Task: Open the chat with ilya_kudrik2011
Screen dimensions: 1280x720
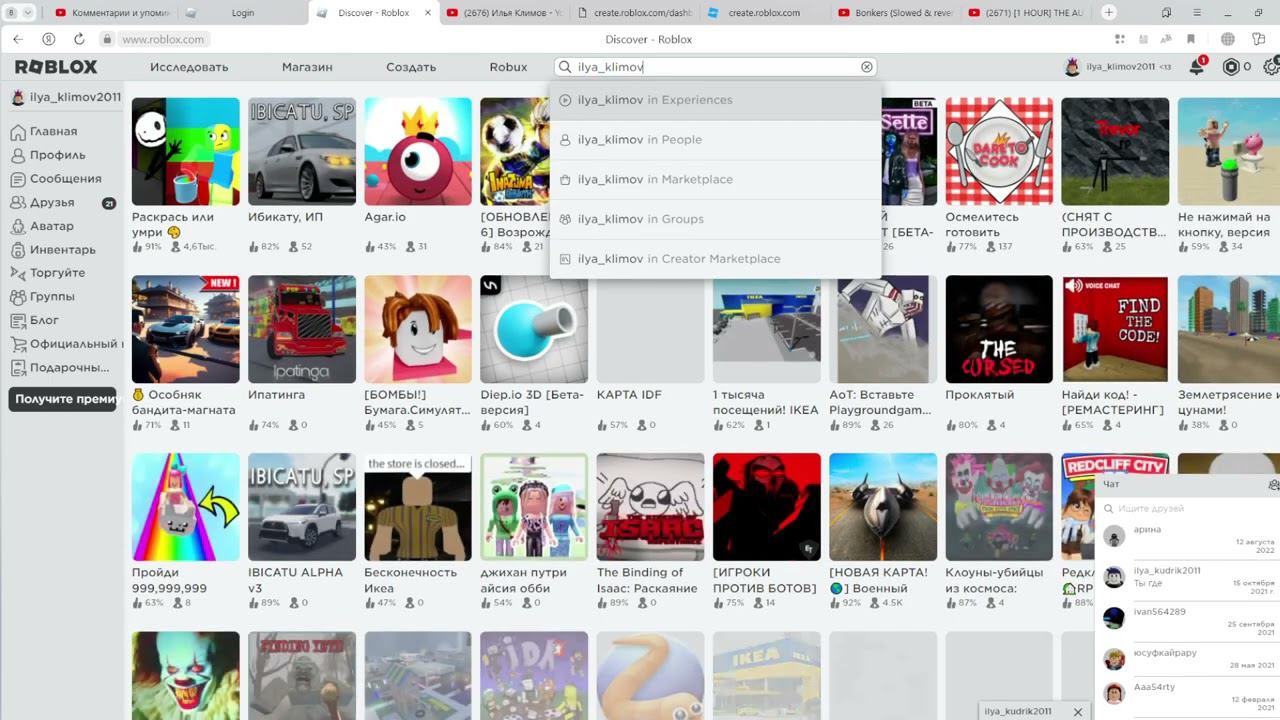Action: [x=1187, y=581]
